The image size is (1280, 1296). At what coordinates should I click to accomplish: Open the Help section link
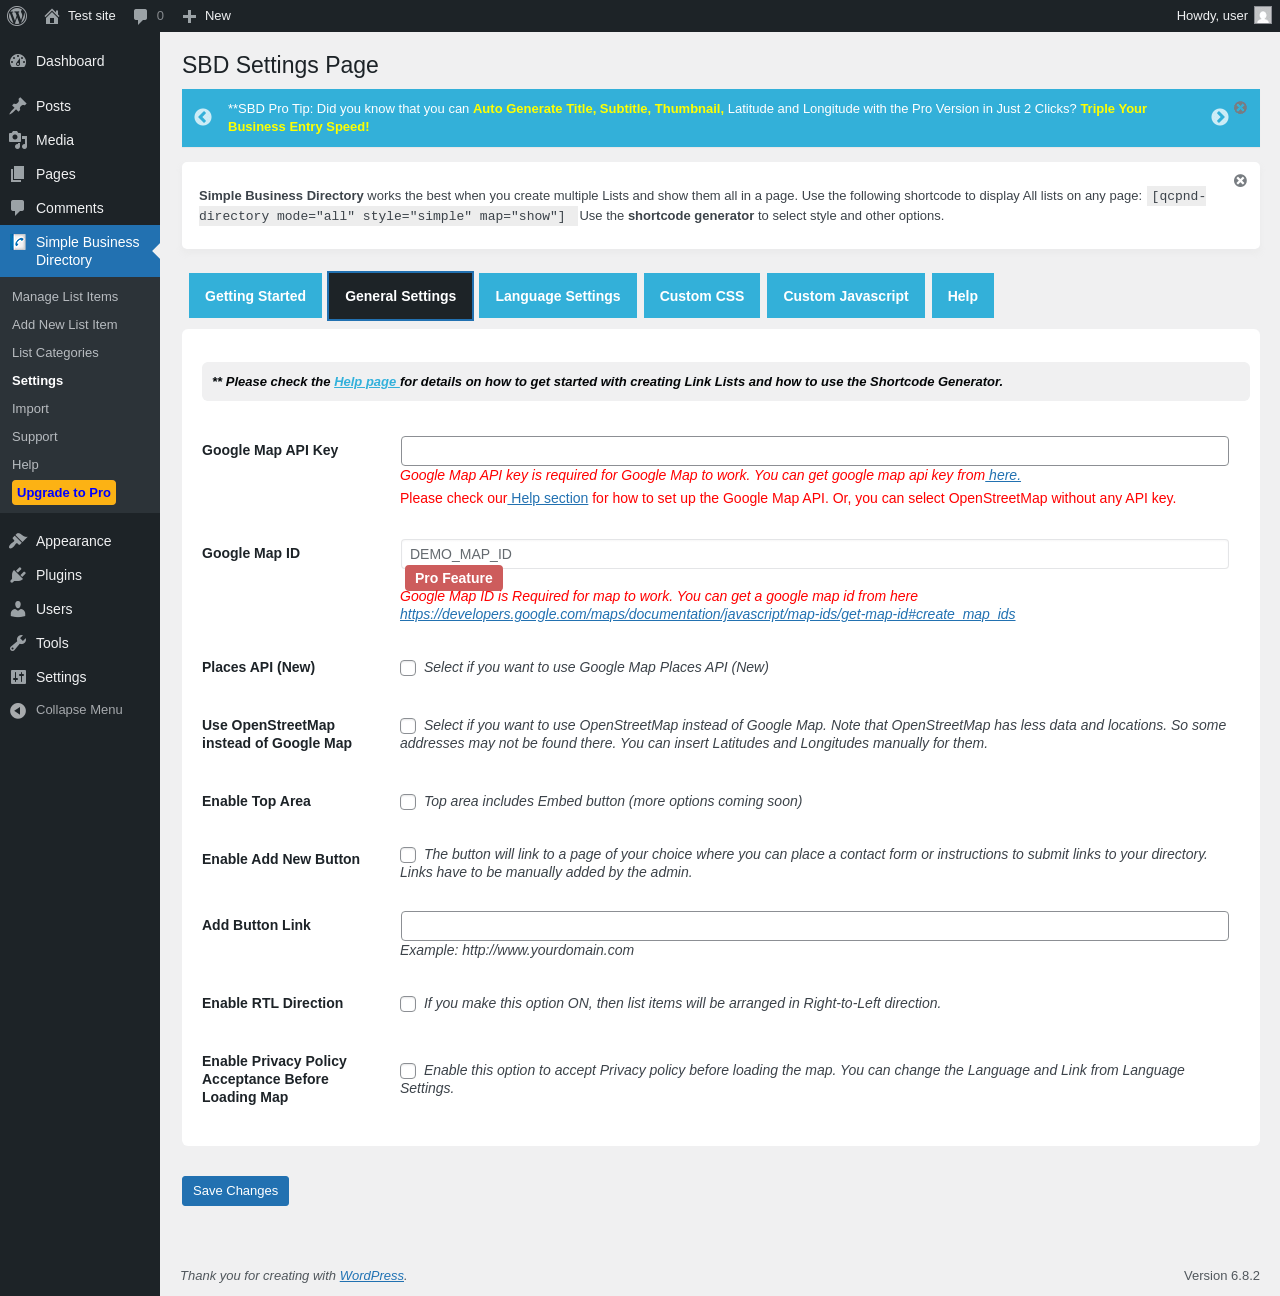pos(549,498)
